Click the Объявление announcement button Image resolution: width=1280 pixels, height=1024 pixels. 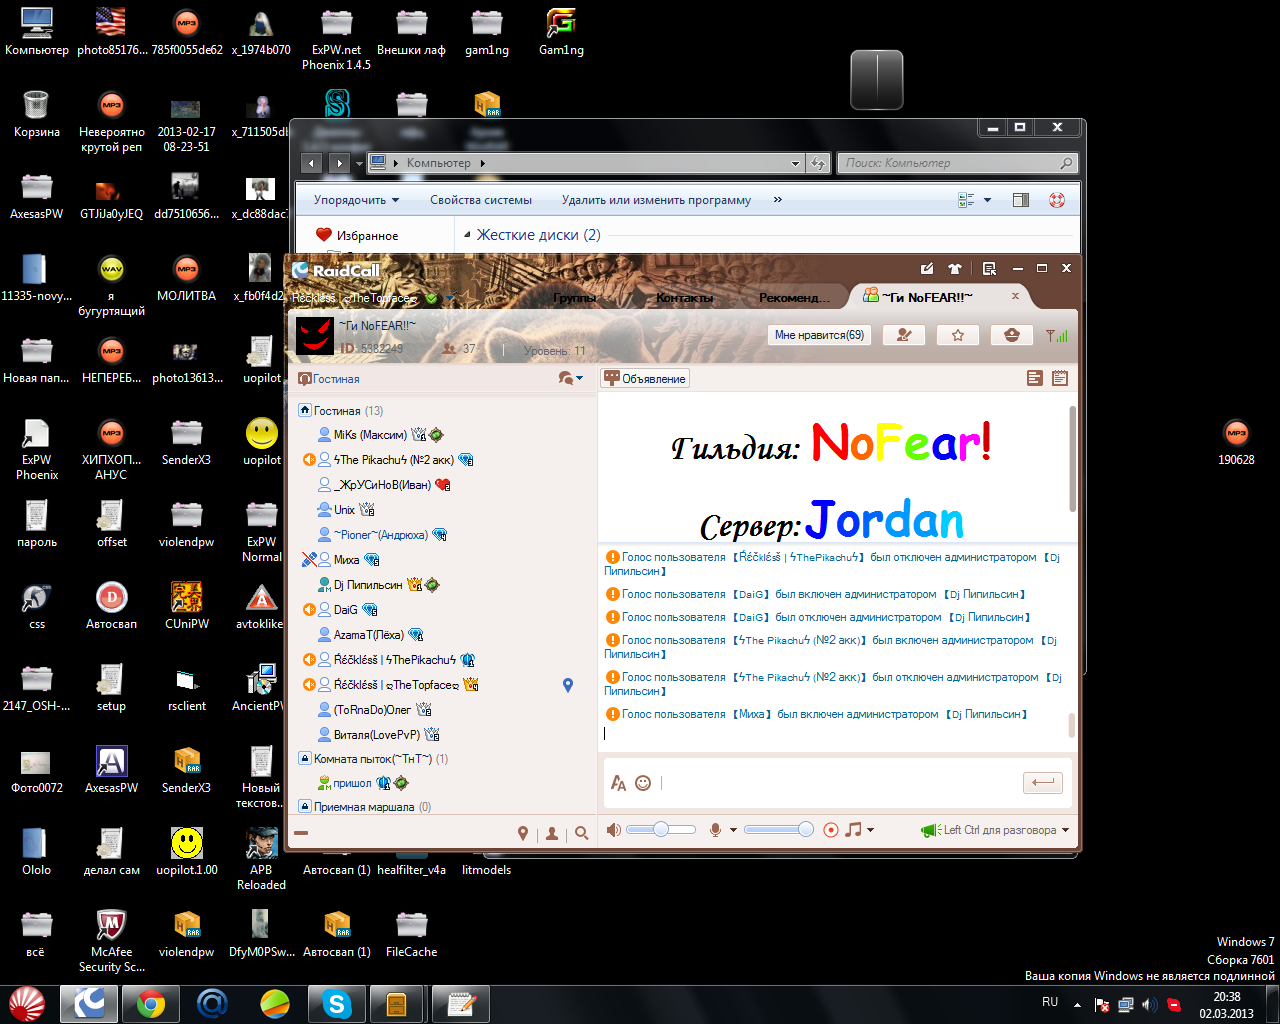[645, 379]
